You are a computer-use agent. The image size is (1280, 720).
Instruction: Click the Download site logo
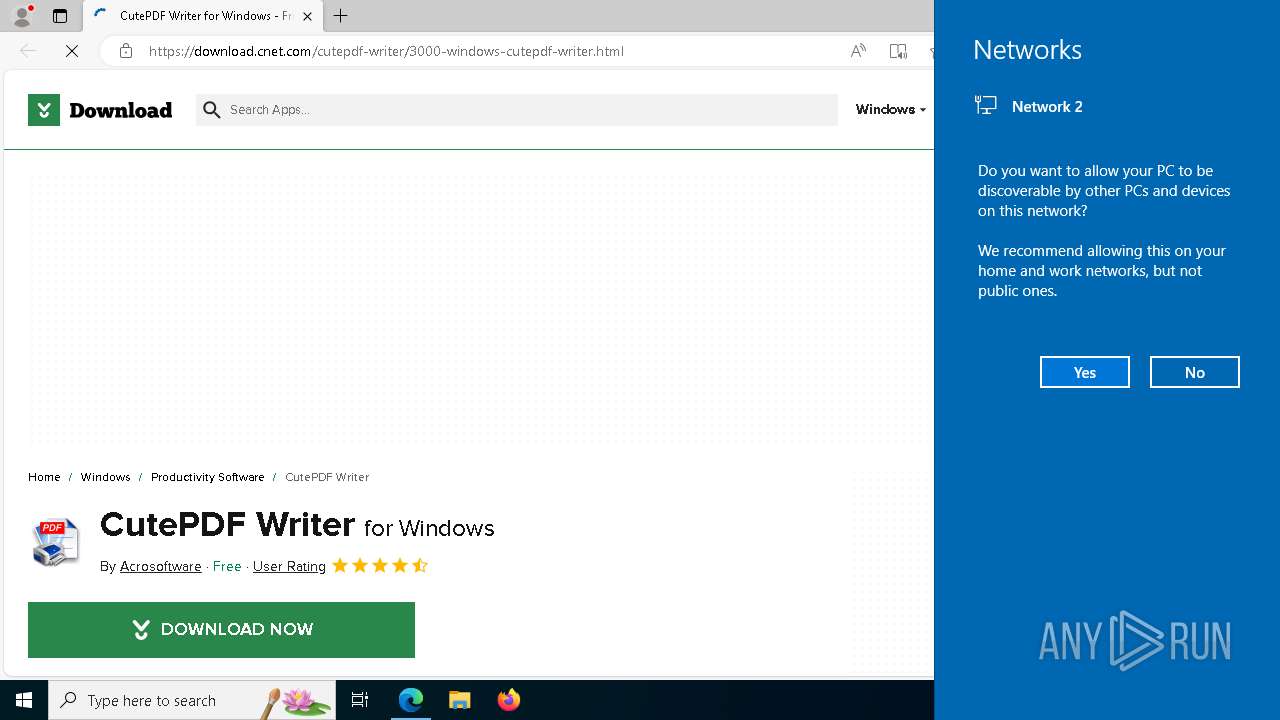100,110
